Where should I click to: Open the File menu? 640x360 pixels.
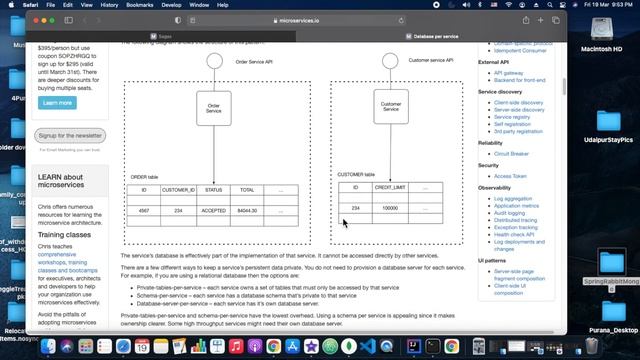tap(51, 5)
